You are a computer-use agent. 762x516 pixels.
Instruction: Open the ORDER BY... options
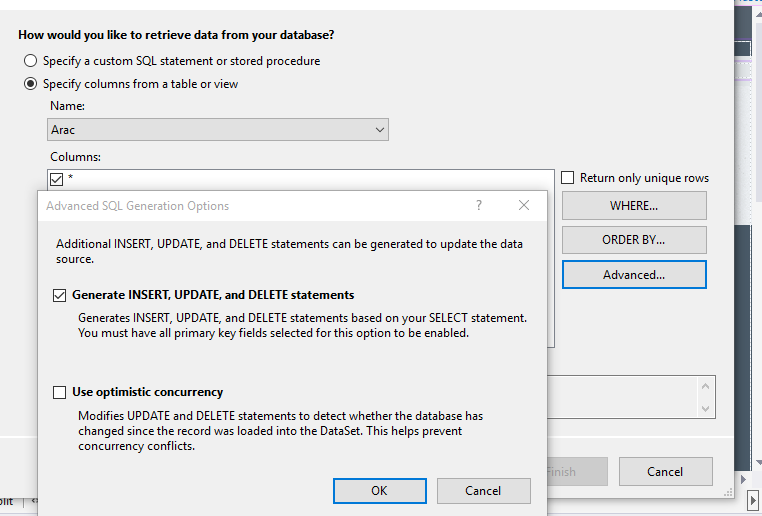tap(633, 240)
